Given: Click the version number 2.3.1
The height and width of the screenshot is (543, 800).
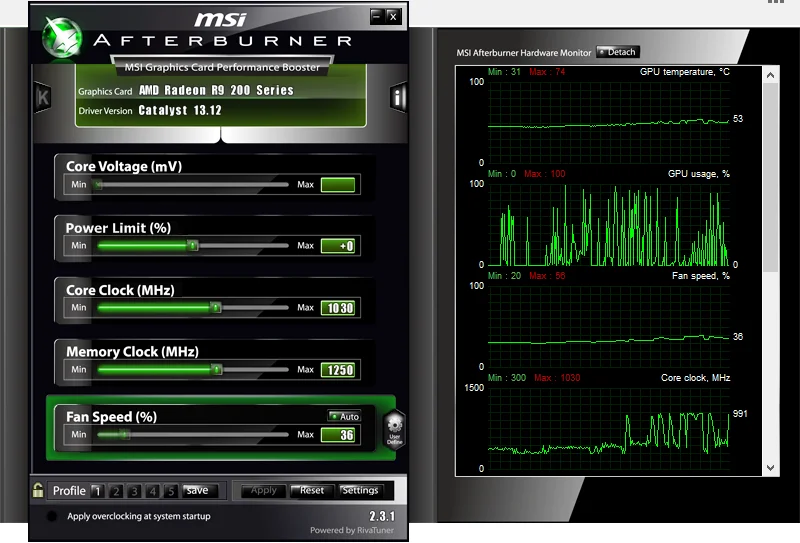Looking at the screenshot, I should (x=382, y=516).
